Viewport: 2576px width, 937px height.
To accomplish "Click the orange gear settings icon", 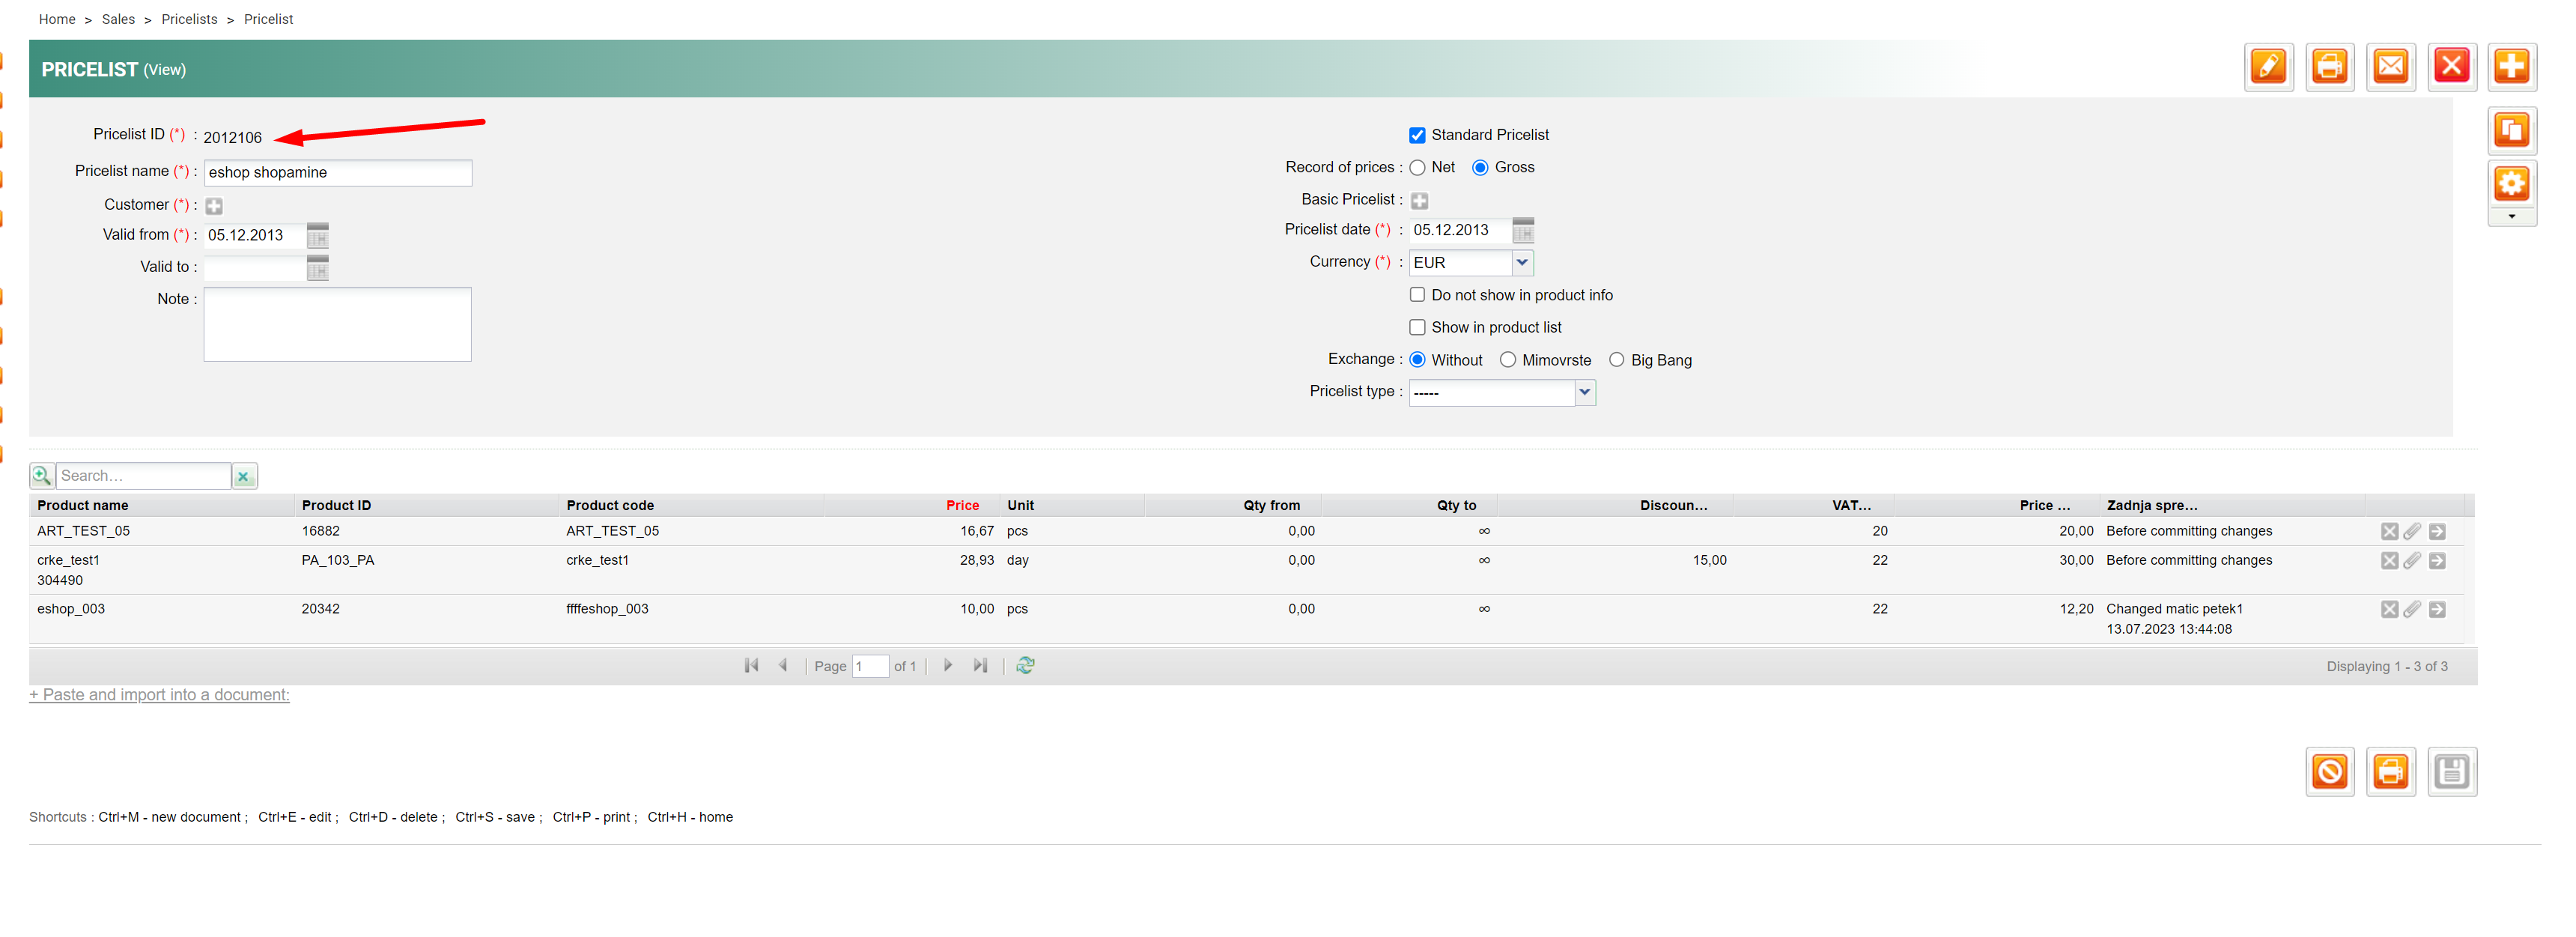I will point(2511,184).
